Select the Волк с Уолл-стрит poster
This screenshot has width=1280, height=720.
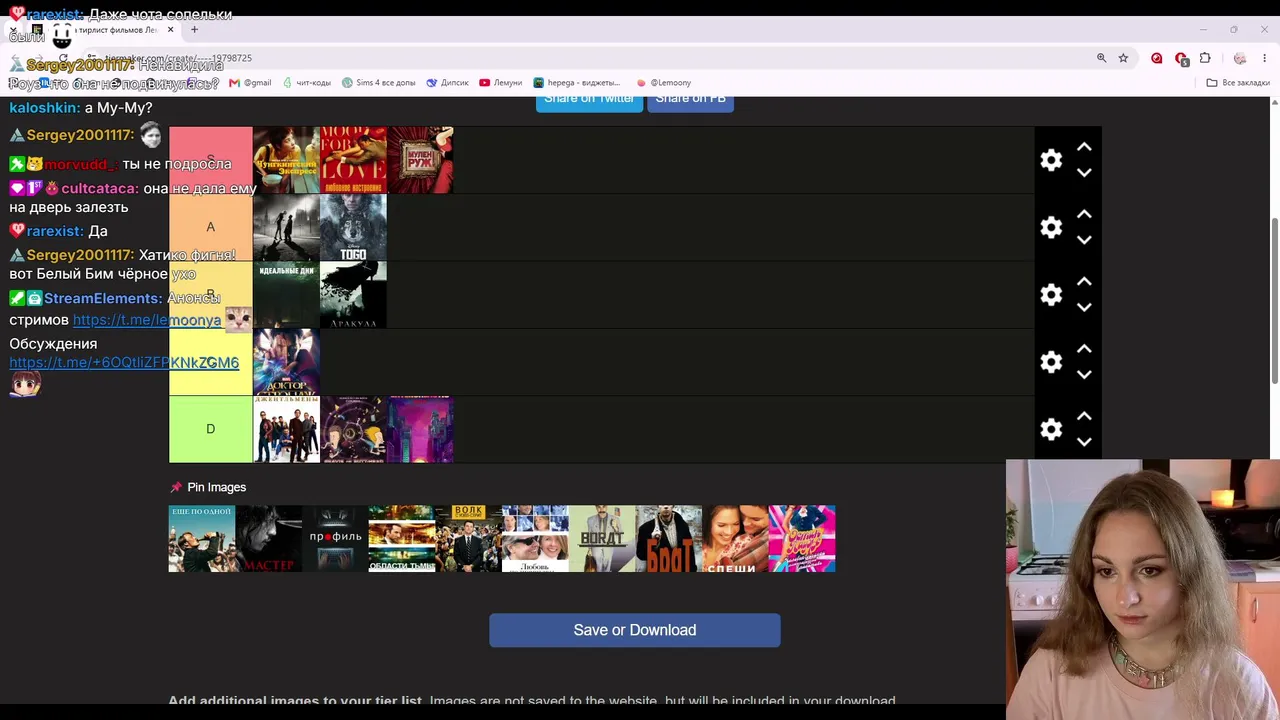coord(469,539)
